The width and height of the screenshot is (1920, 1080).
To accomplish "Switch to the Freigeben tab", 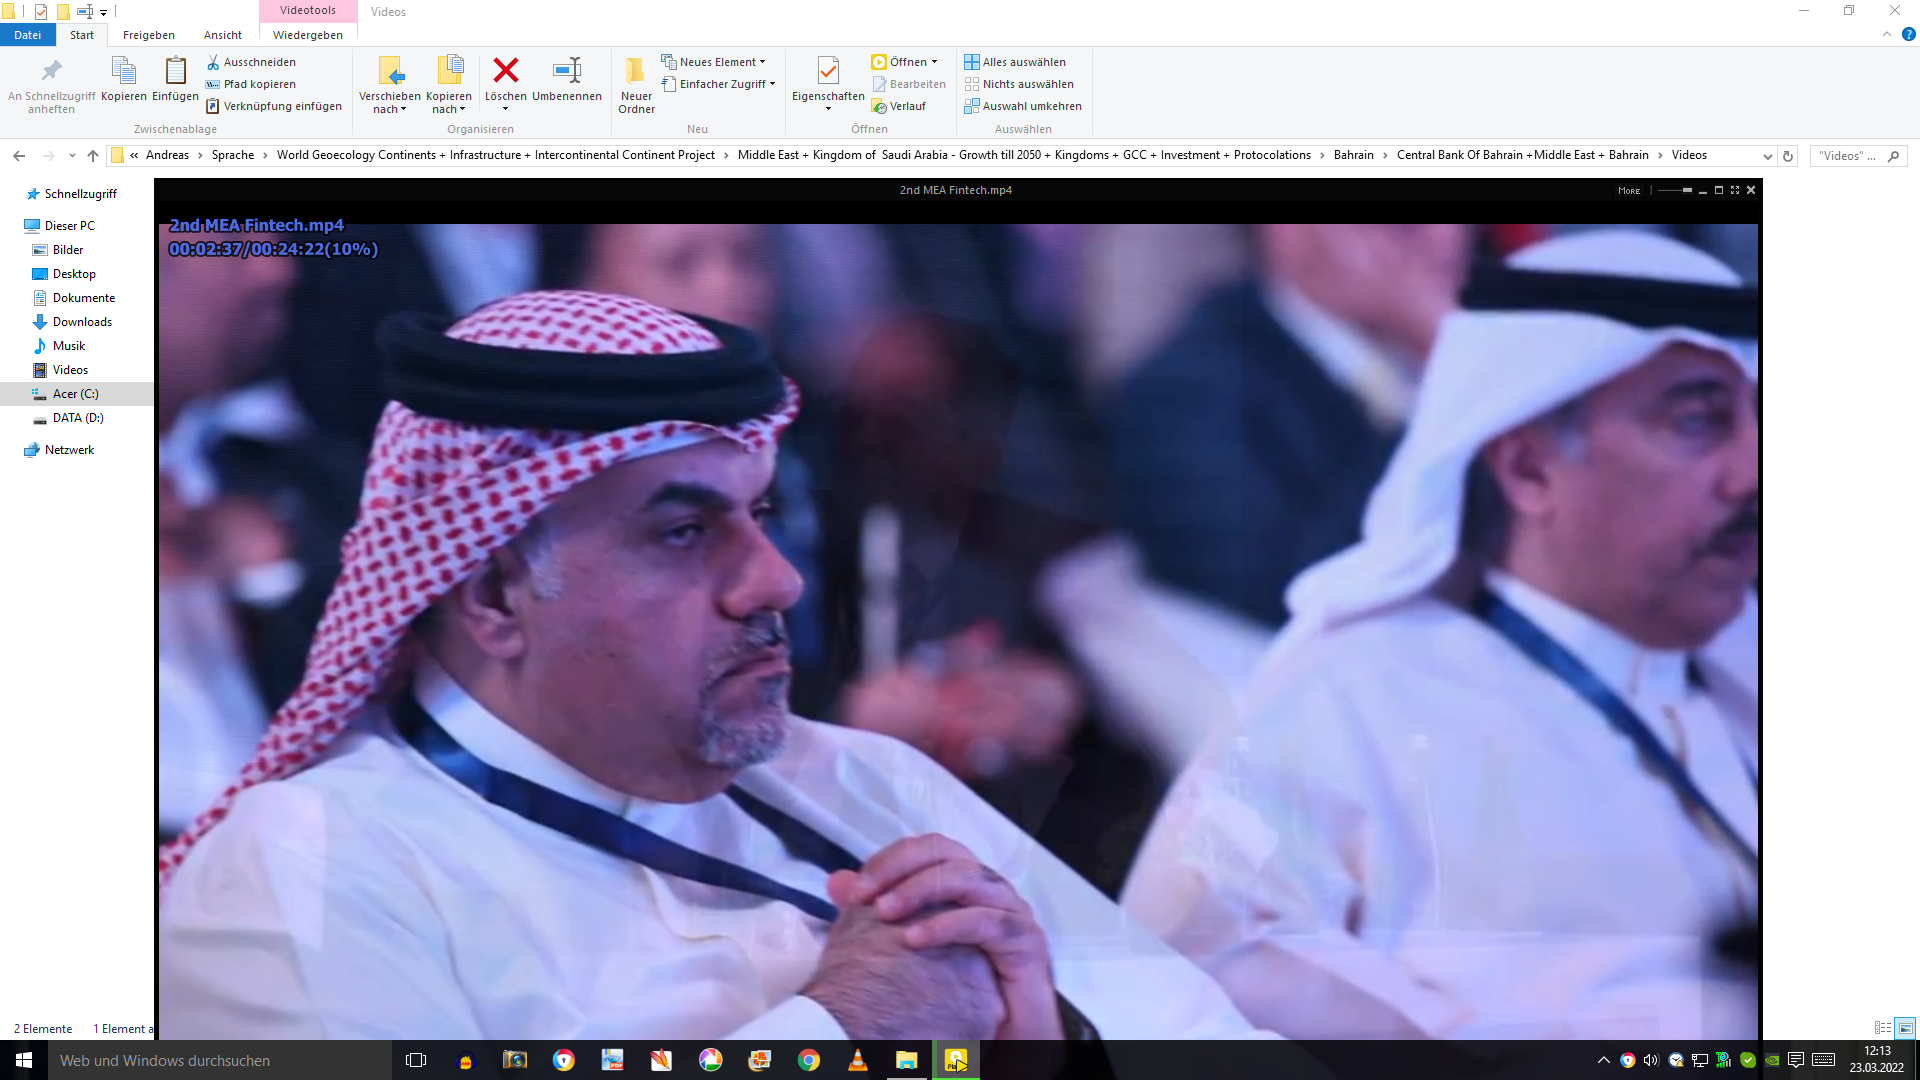I will click(x=149, y=35).
